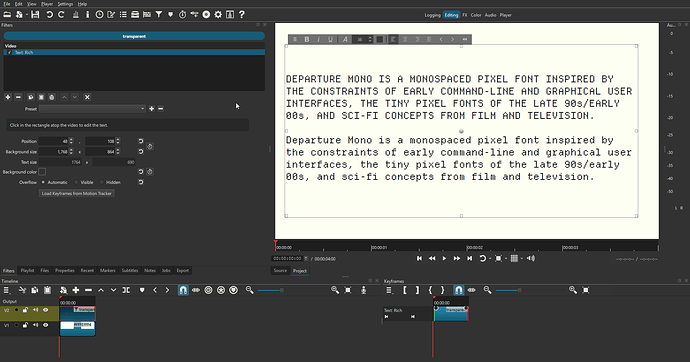Open timeline menu hamburger dropdown

pos(7,290)
